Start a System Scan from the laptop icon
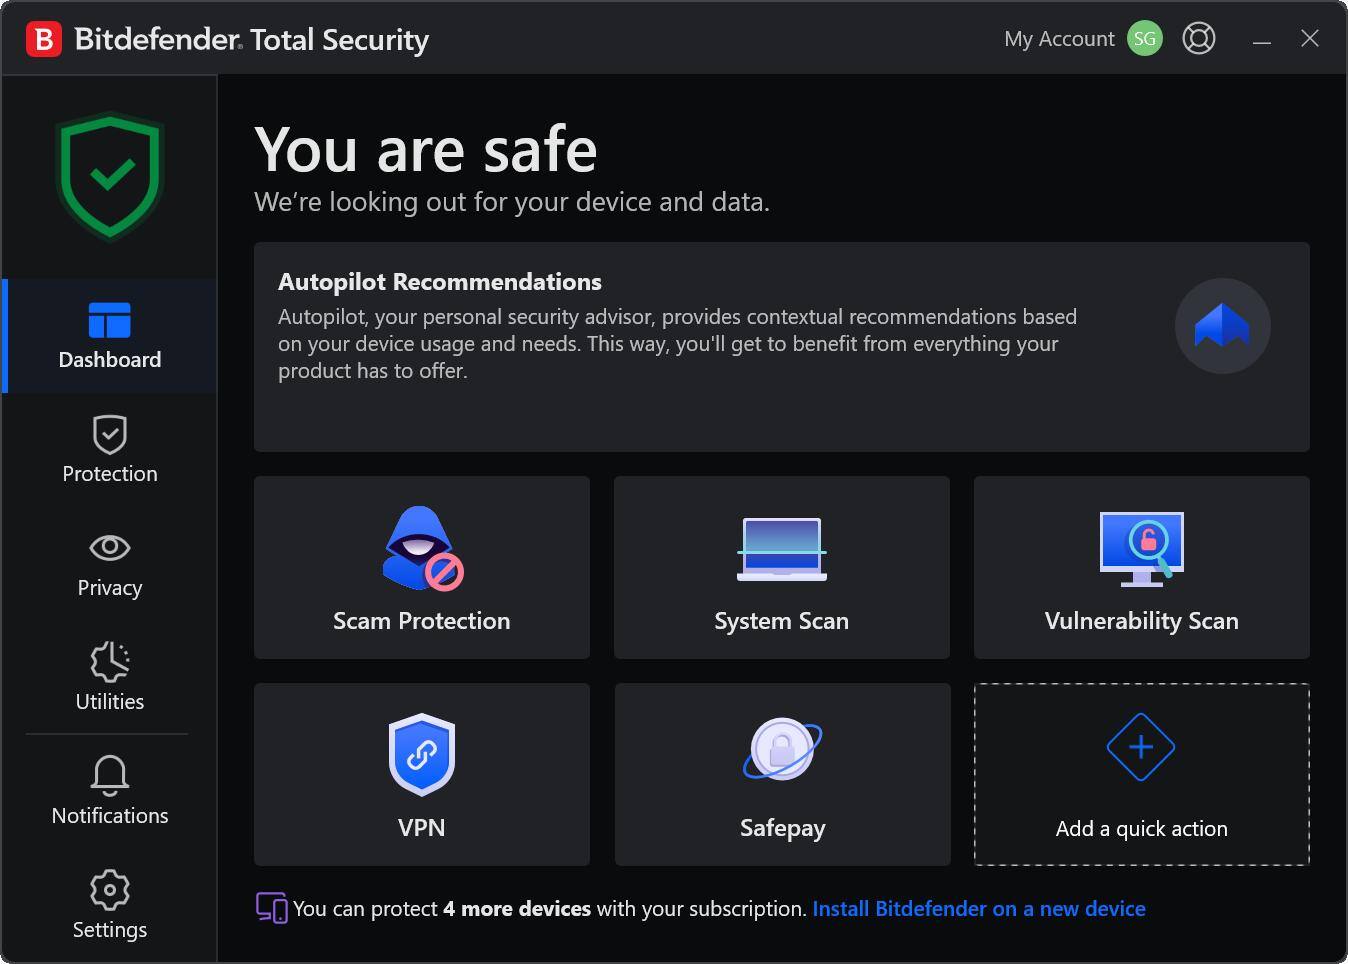The image size is (1348, 964). tap(781, 549)
